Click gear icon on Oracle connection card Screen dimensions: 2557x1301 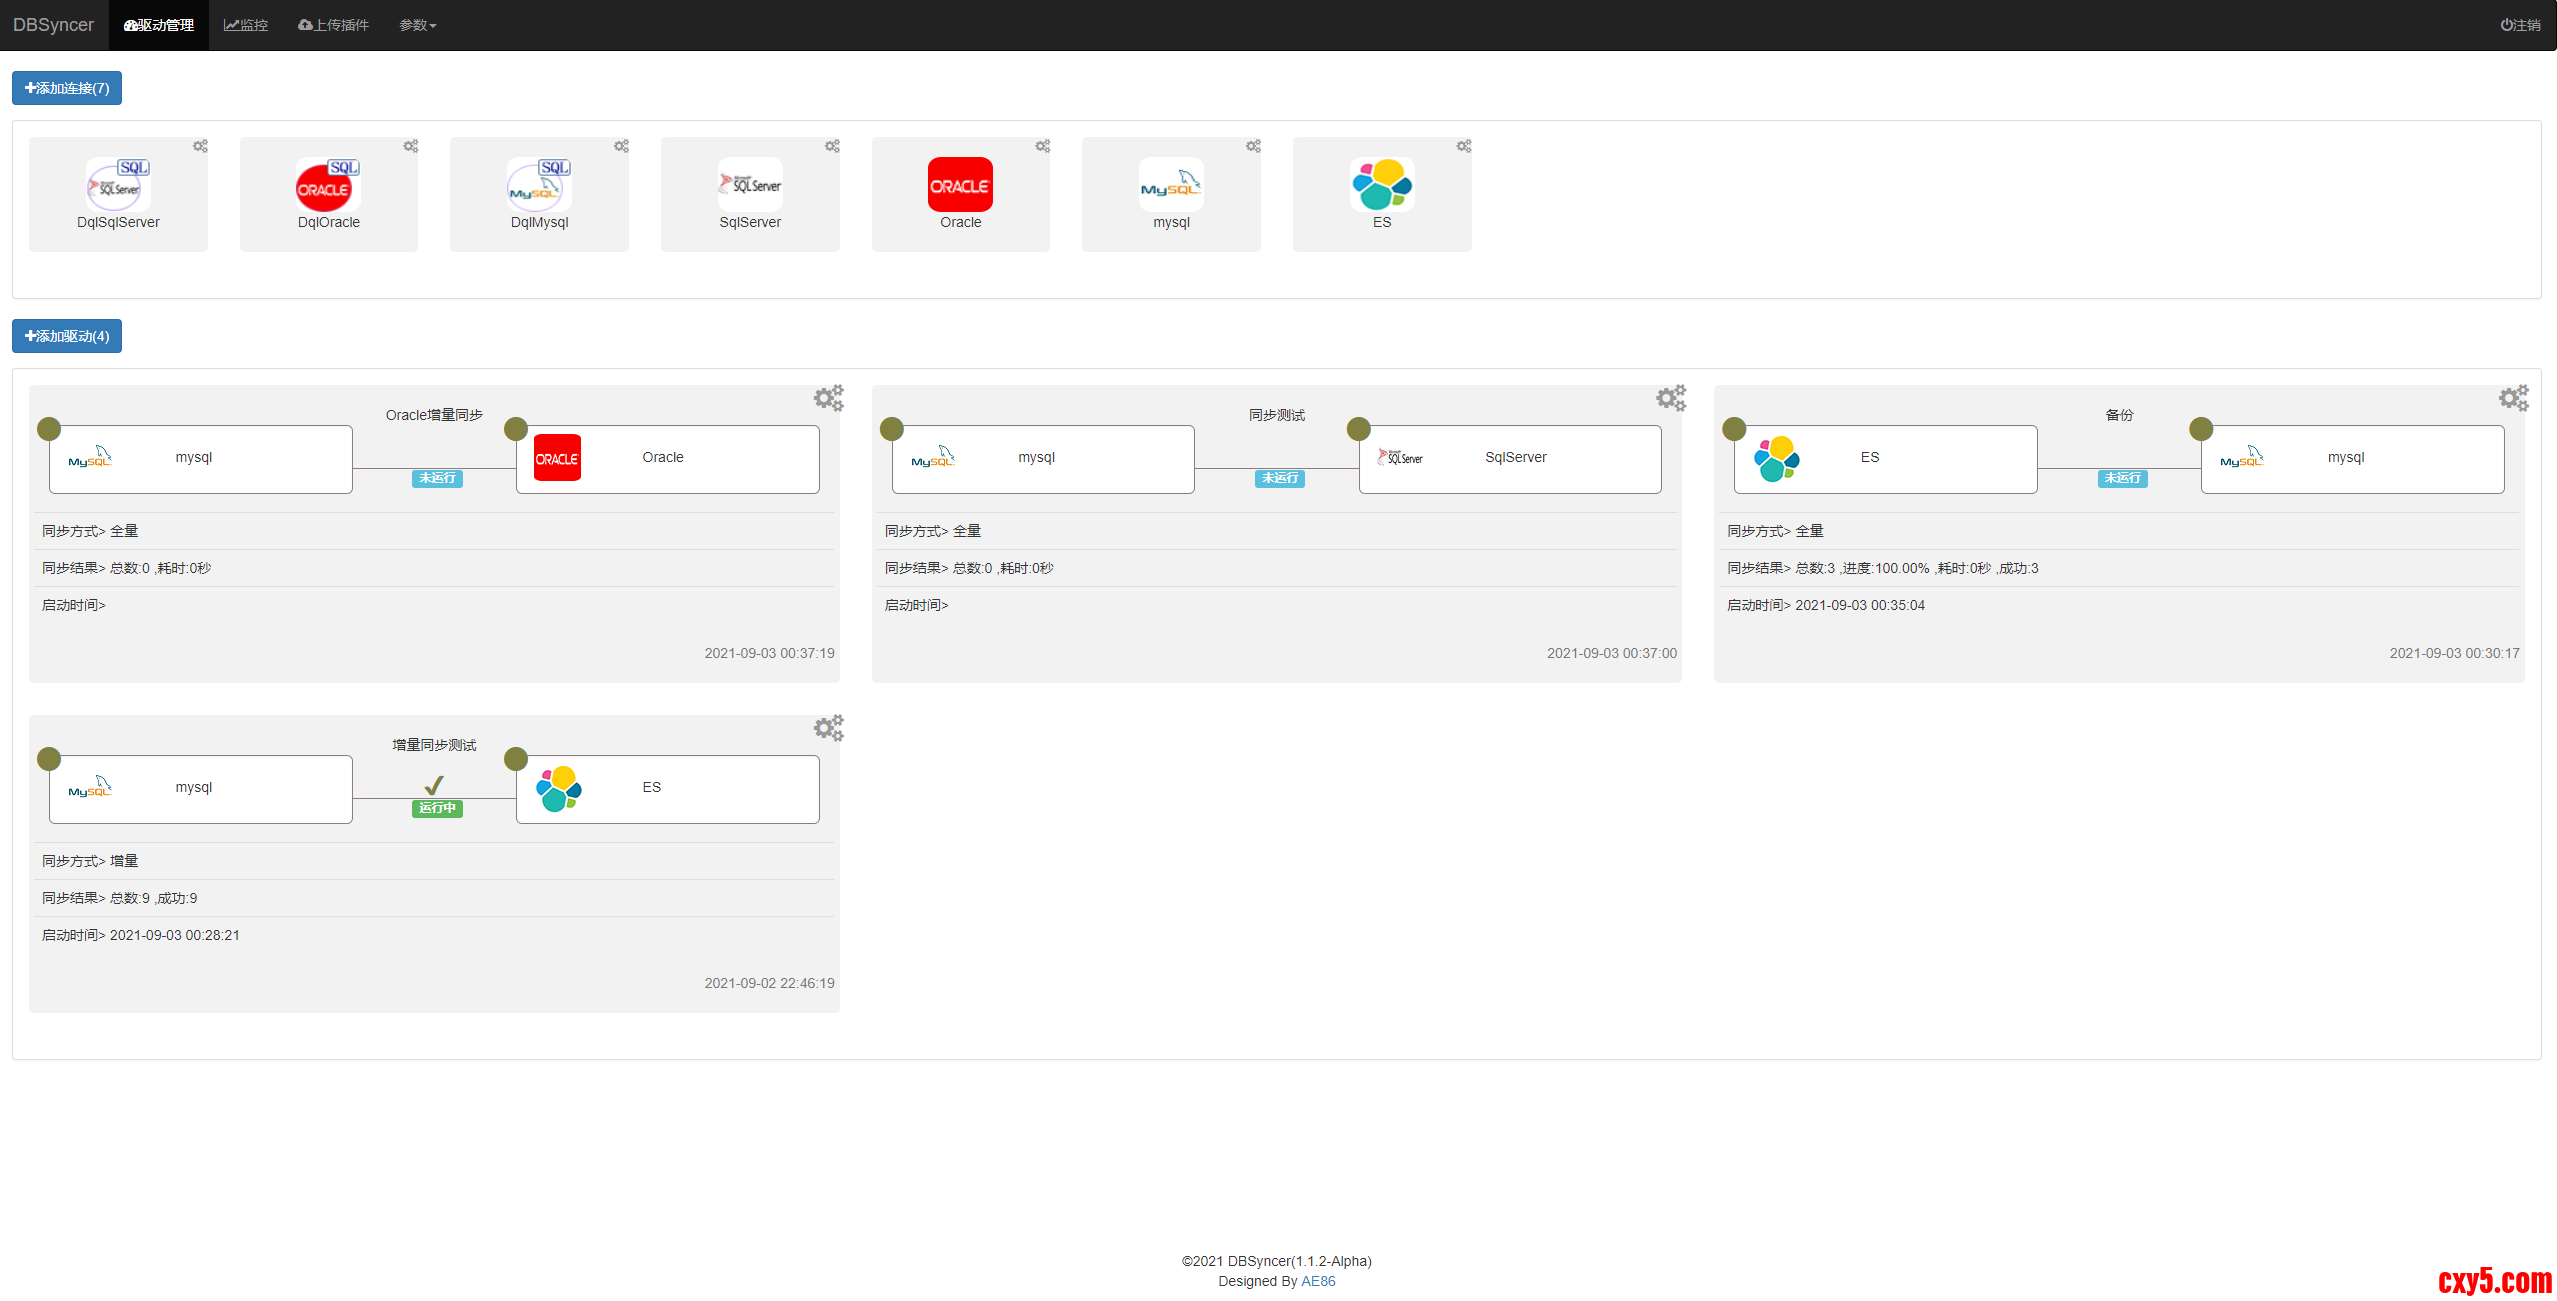point(1043,146)
